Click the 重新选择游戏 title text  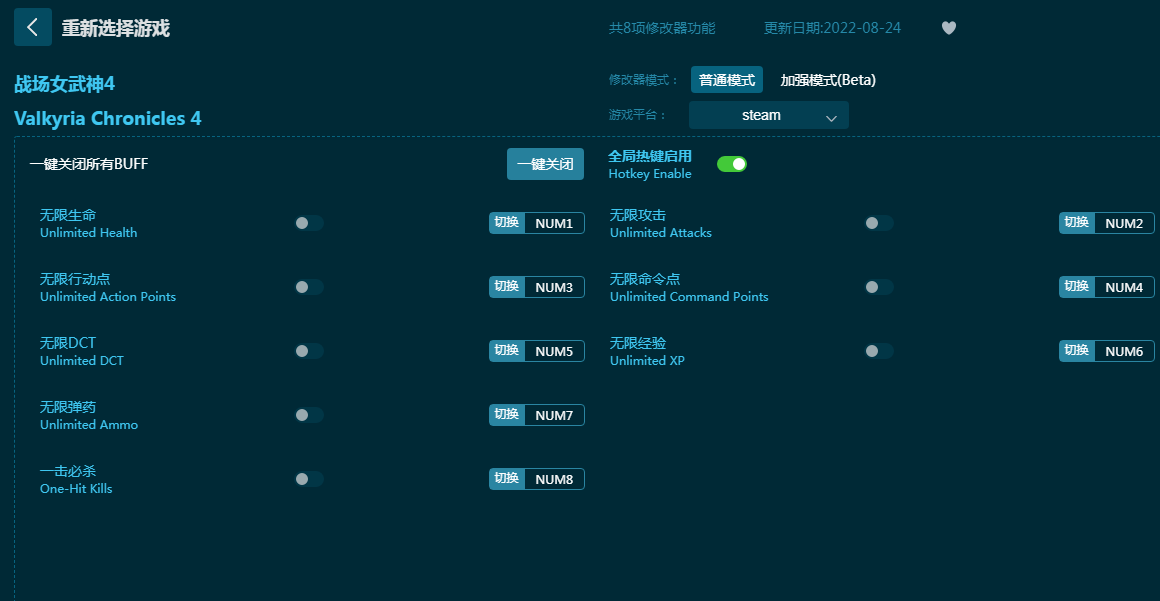click(x=115, y=28)
